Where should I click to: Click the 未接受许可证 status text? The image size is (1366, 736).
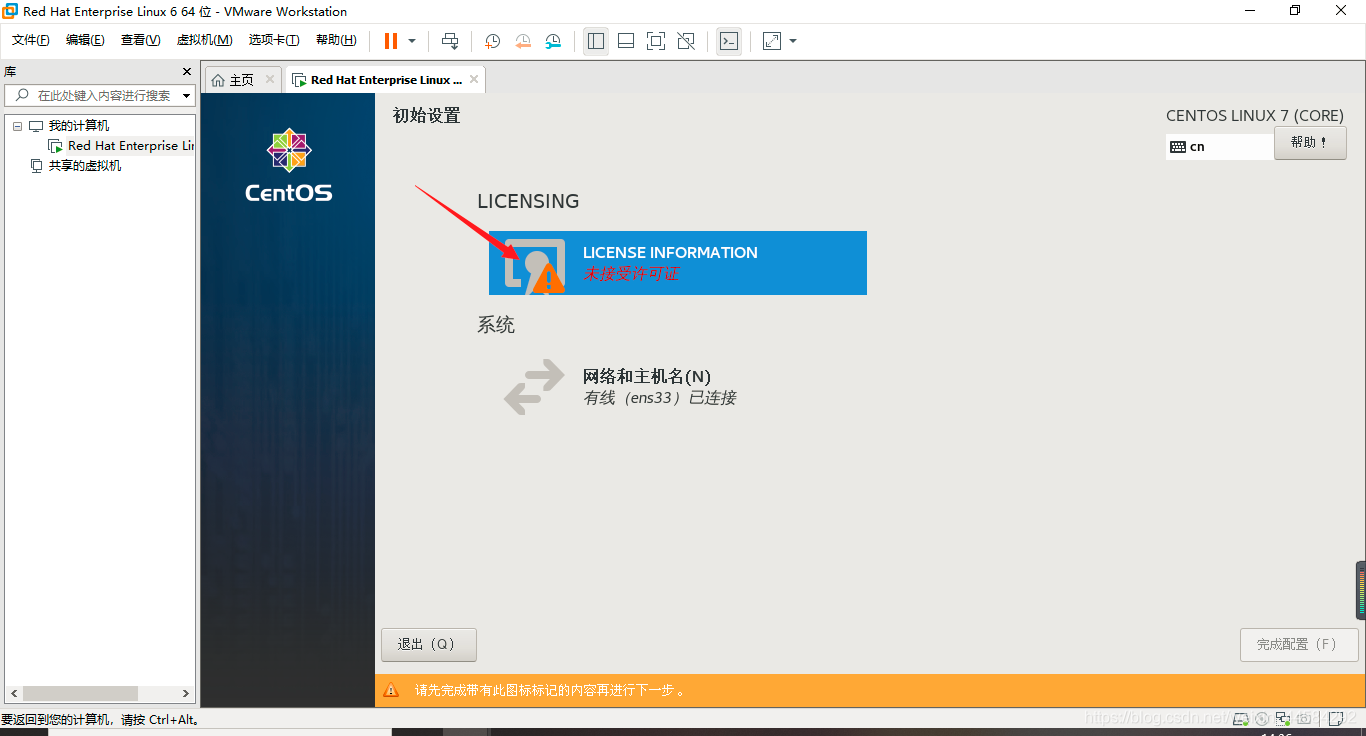point(631,274)
